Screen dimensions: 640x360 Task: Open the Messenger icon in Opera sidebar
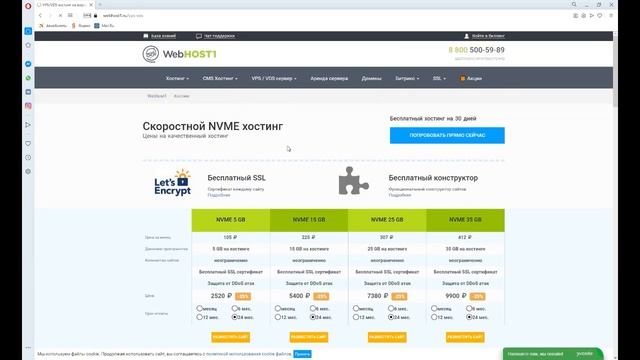(x=28, y=64)
